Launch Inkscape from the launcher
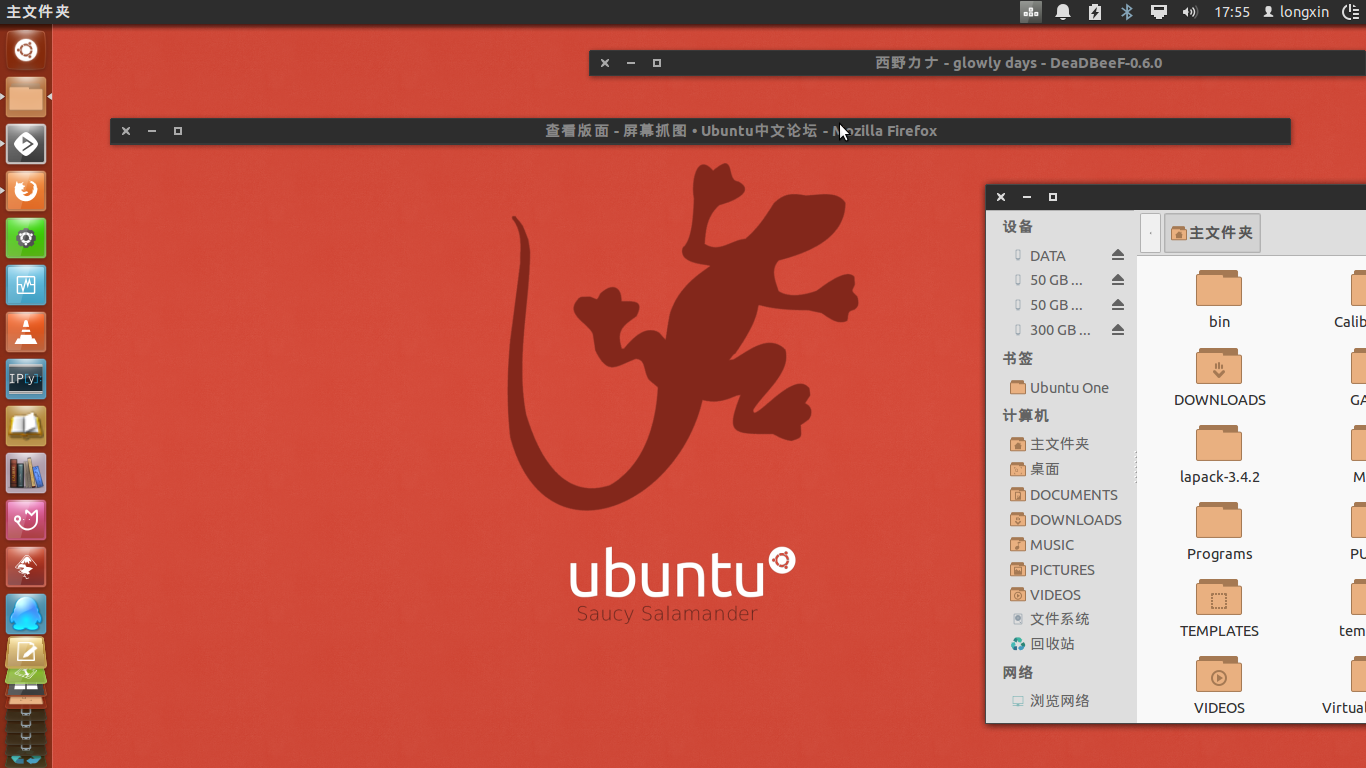The width and height of the screenshot is (1366, 768). [x=26, y=567]
